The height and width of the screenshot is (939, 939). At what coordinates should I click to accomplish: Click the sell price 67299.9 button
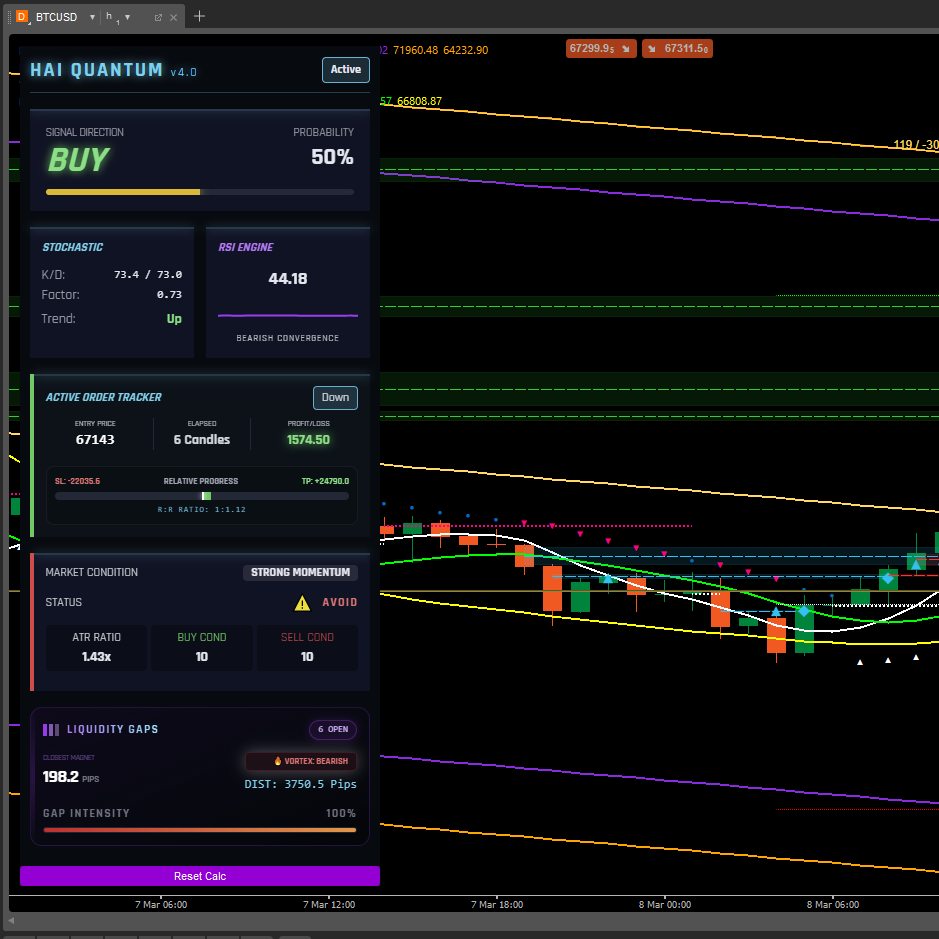click(x=601, y=48)
